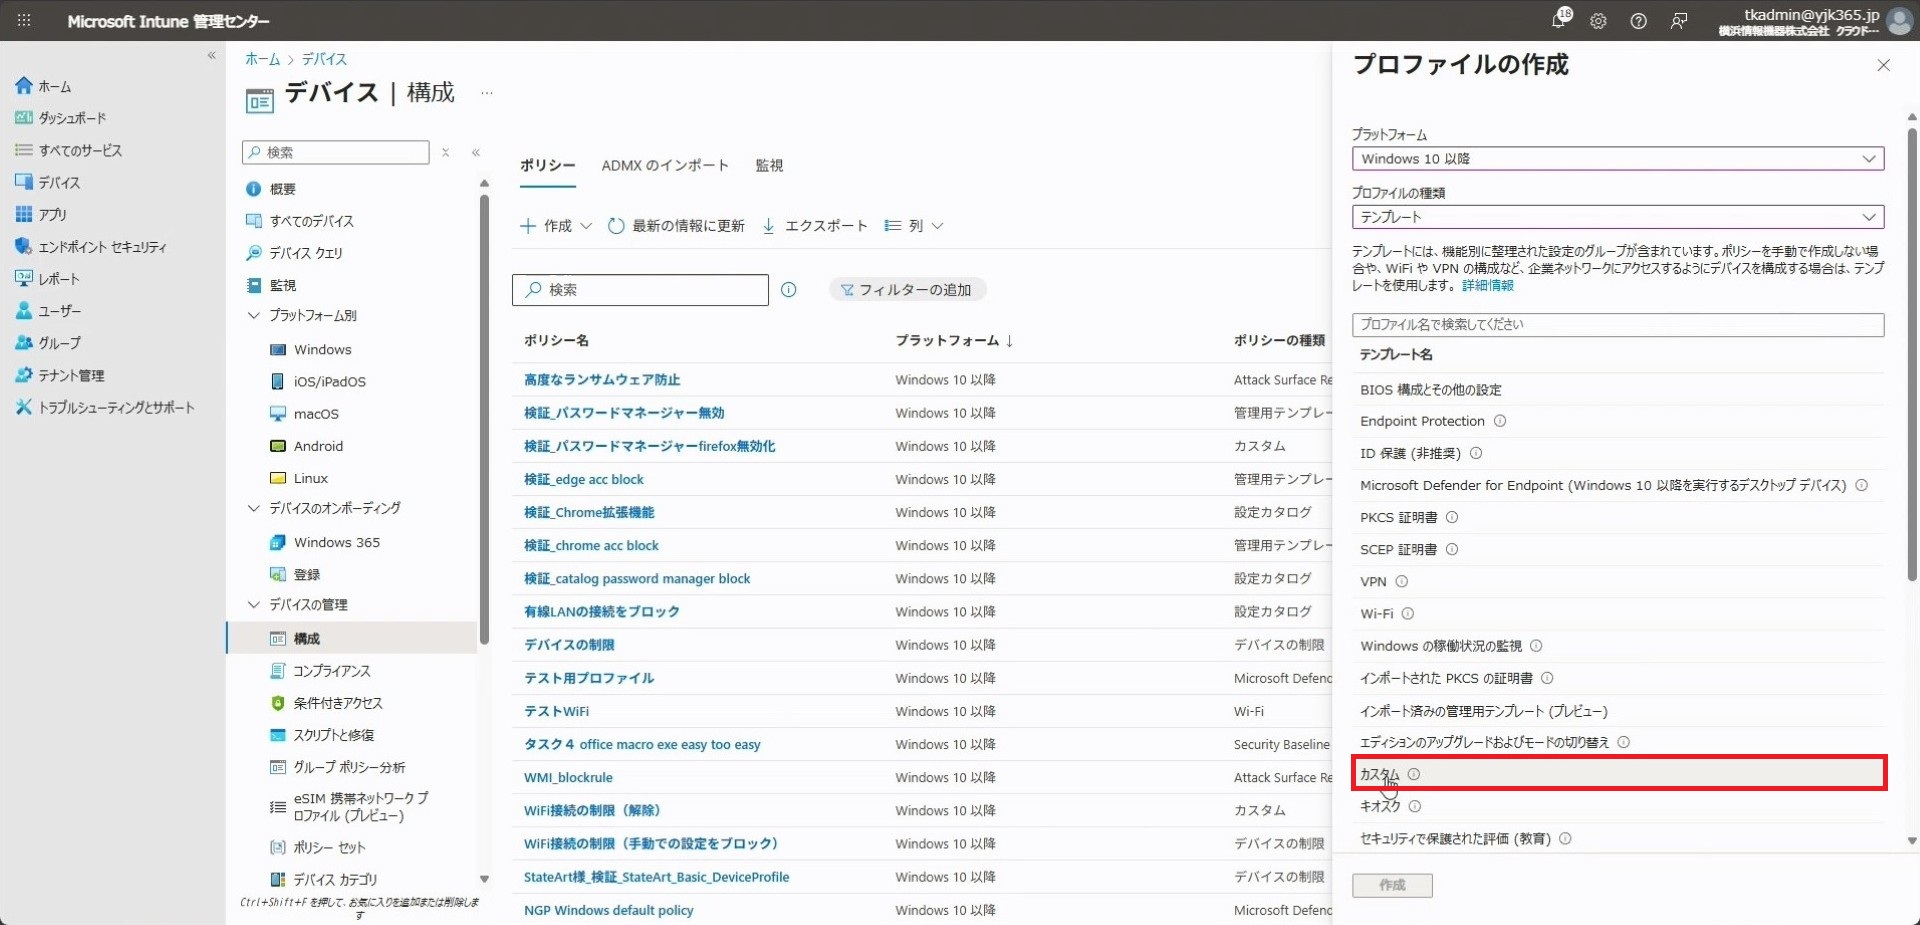The image size is (1920, 925).
Task: Click the info icon beside policy search
Action: coord(788,290)
